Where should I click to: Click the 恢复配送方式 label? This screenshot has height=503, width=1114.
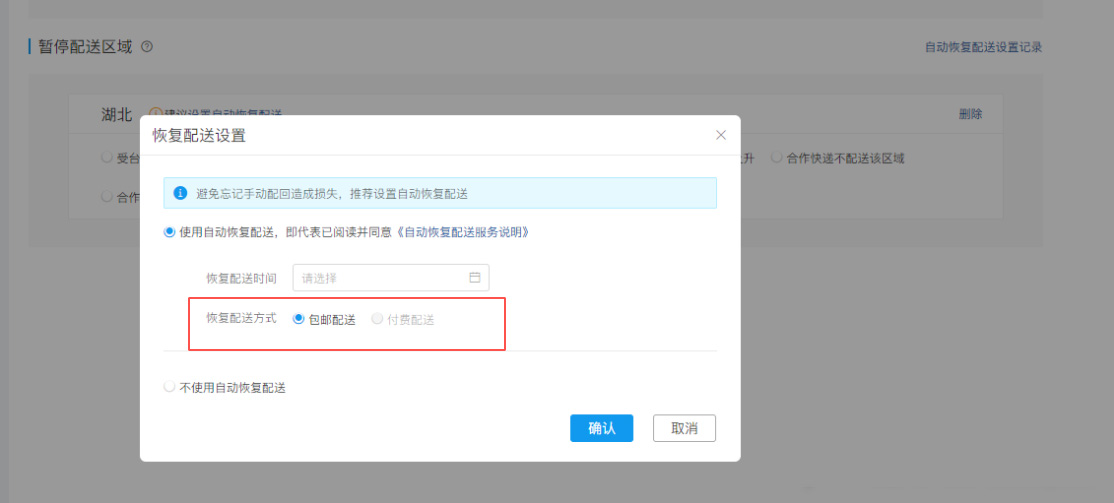(x=242, y=318)
